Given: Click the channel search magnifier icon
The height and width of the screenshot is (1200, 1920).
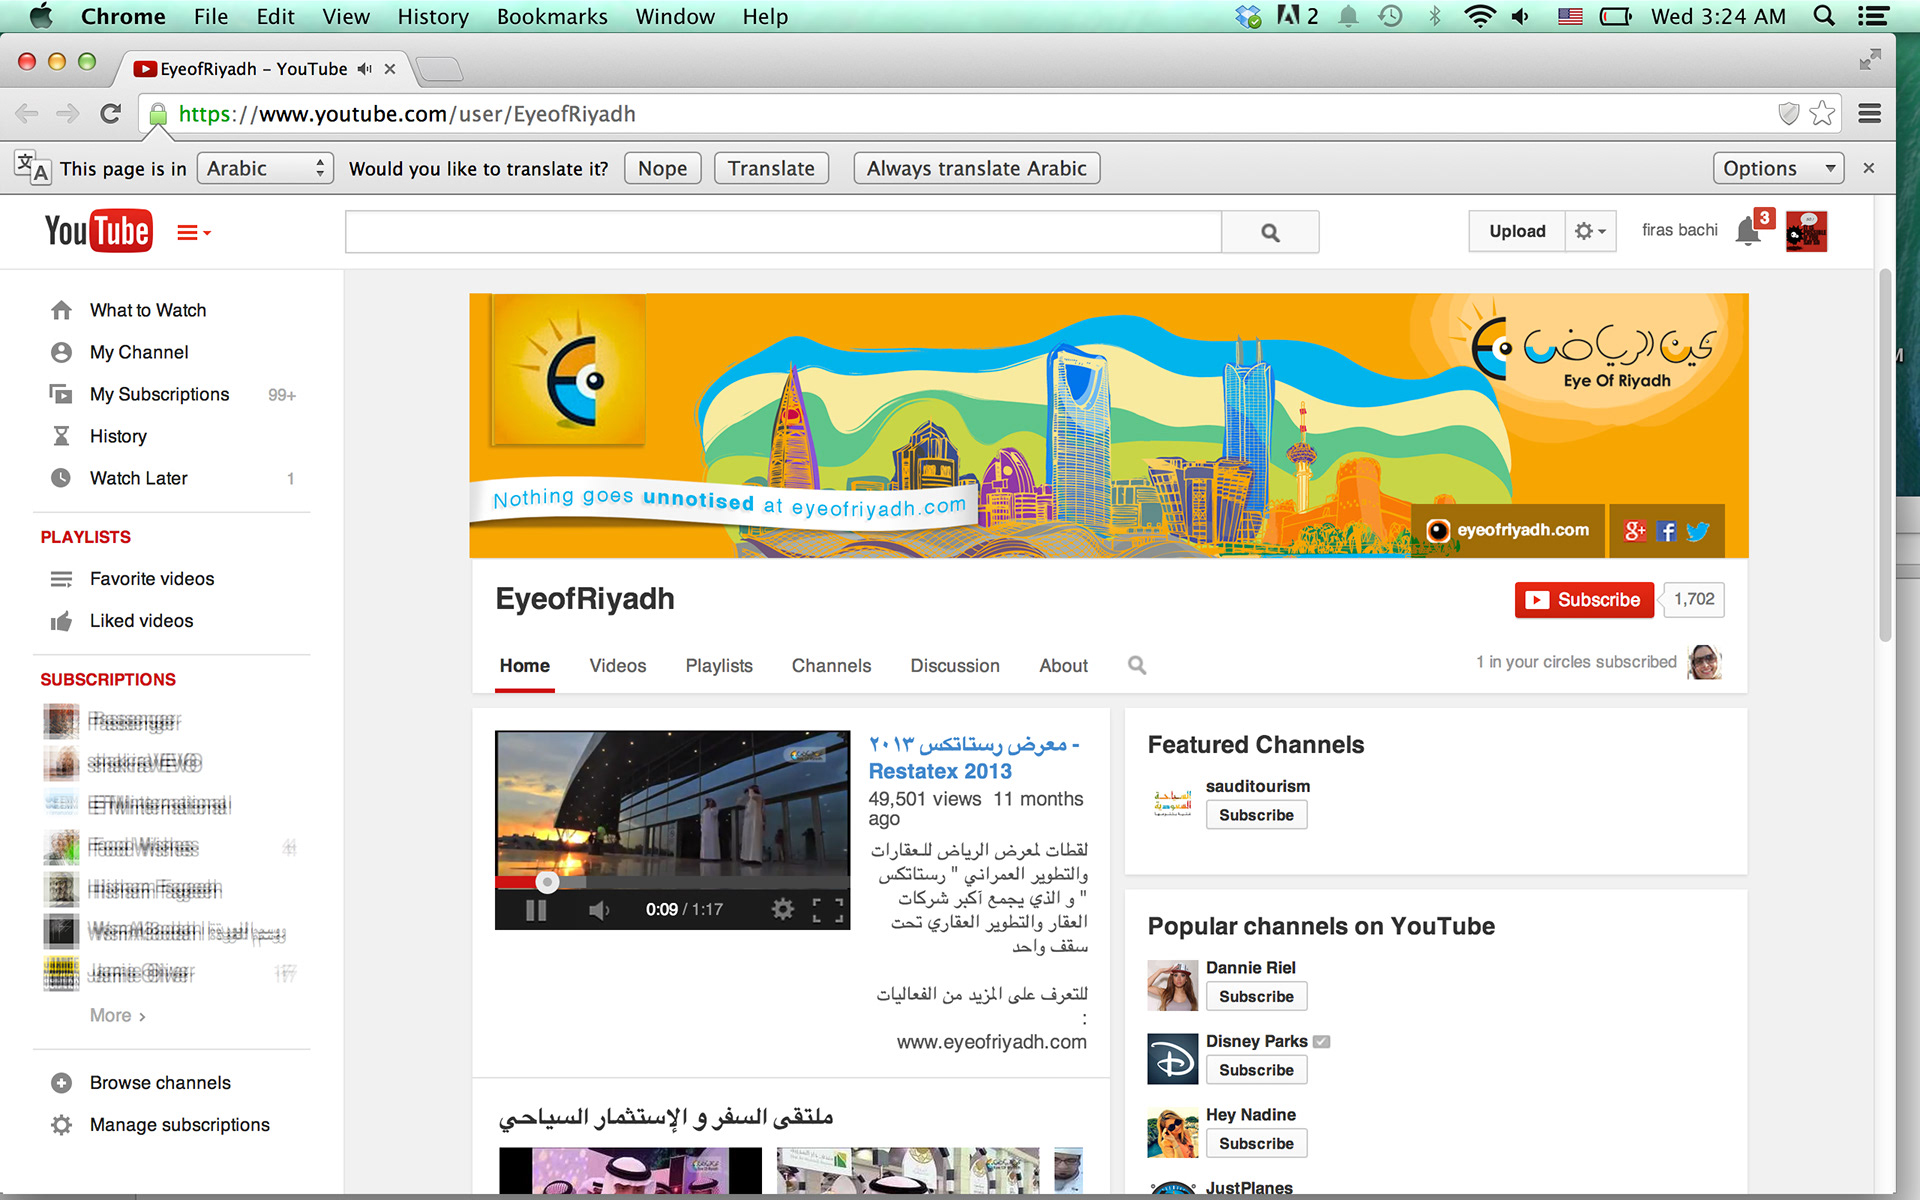Looking at the screenshot, I should pyautogui.click(x=1137, y=665).
